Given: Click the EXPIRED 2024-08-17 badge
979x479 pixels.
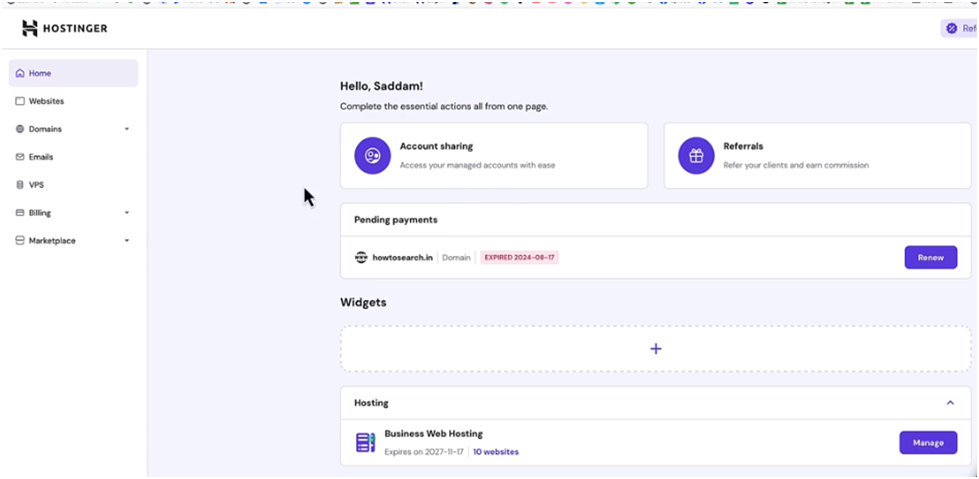Looking at the screenshot, I should click(x=519, y=257).
